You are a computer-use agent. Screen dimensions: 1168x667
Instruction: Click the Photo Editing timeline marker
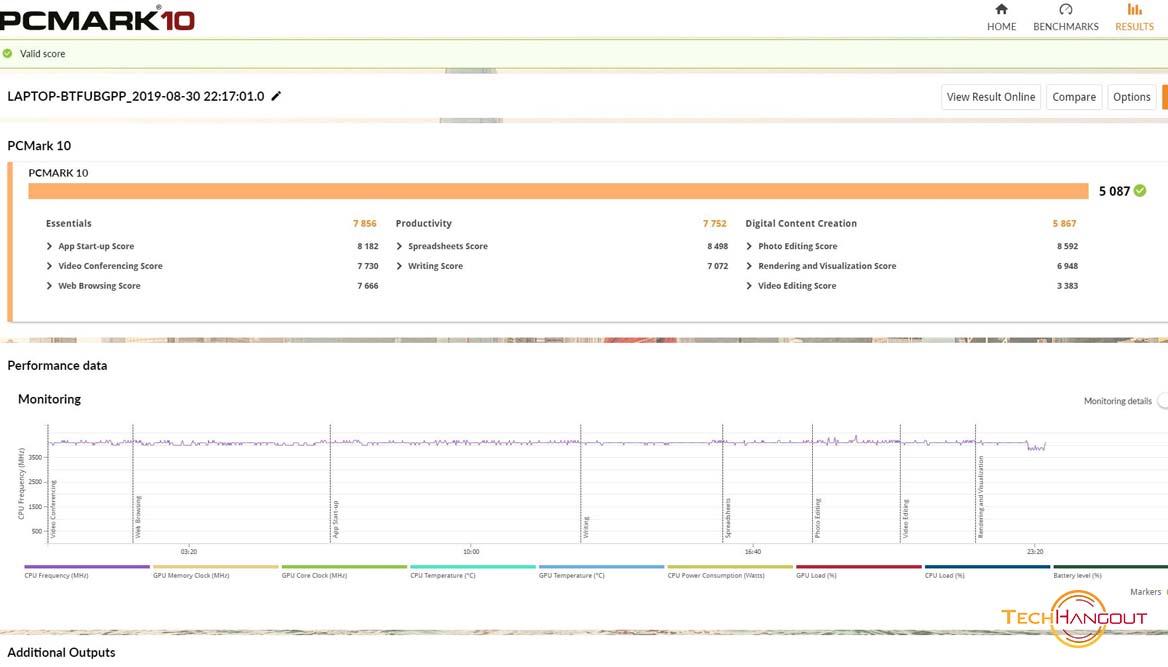(x=817, y=518)
